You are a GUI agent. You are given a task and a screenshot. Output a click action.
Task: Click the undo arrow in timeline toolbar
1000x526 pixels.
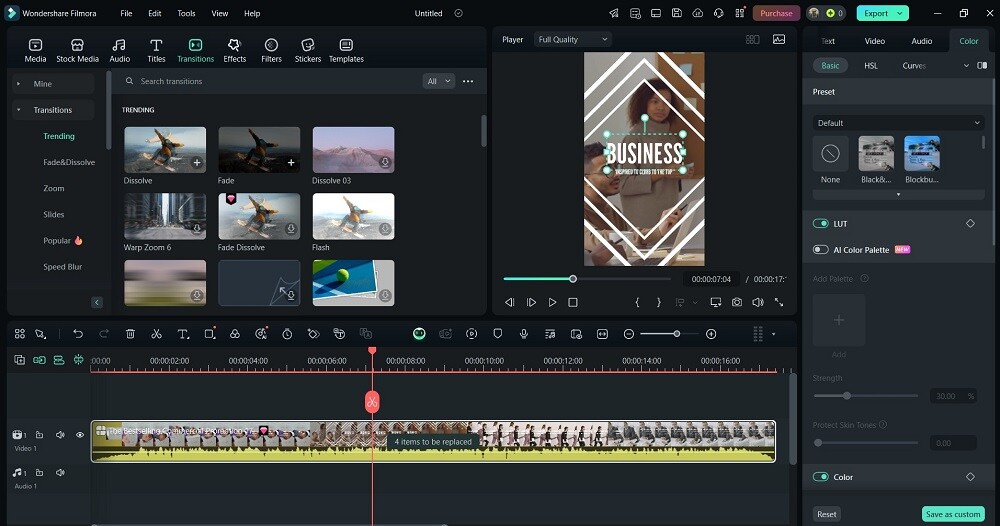(x=78, y=333)
